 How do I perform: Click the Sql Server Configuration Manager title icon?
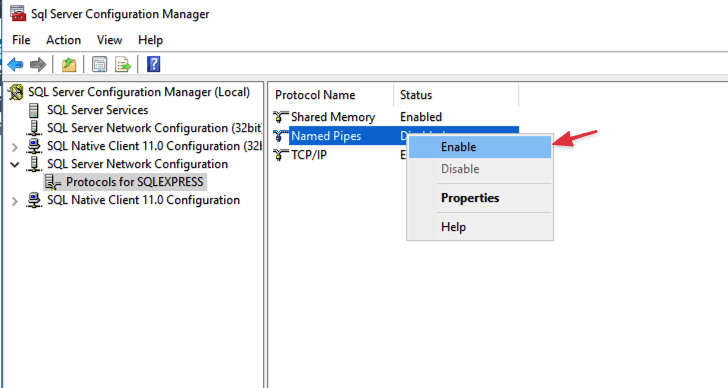click(18, 13)
